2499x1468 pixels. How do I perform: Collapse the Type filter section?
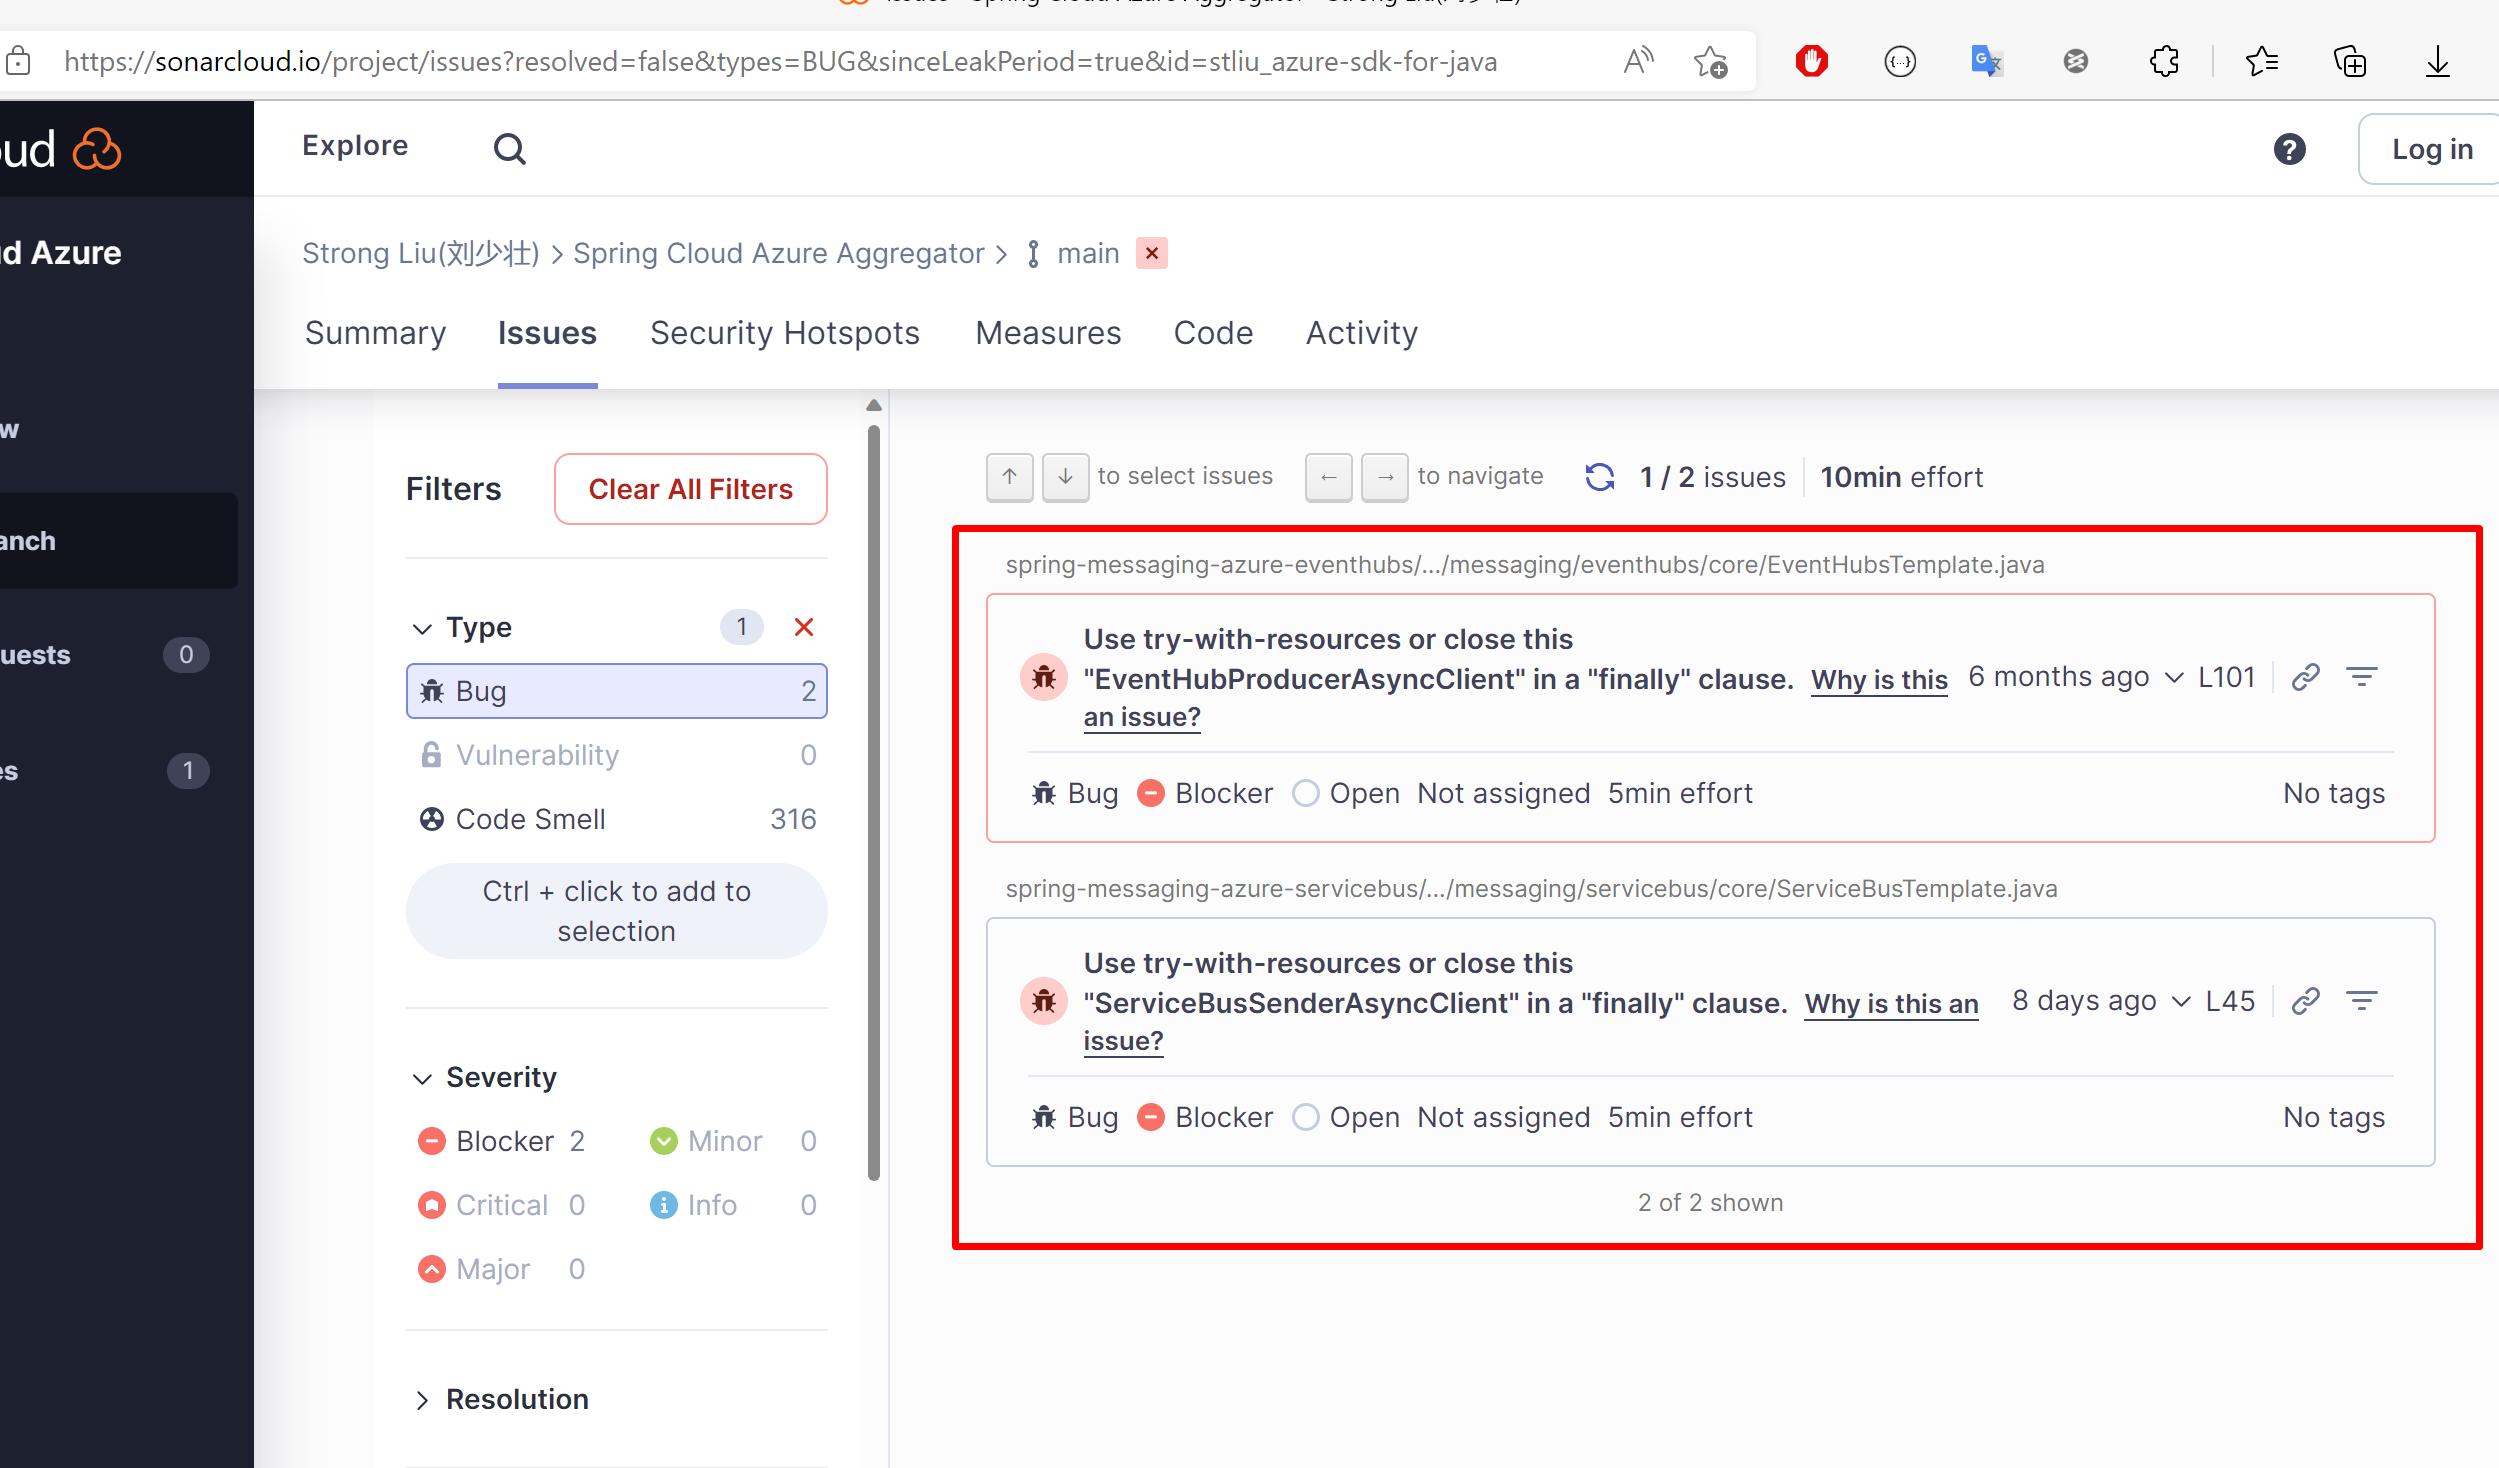coord(423,628)
